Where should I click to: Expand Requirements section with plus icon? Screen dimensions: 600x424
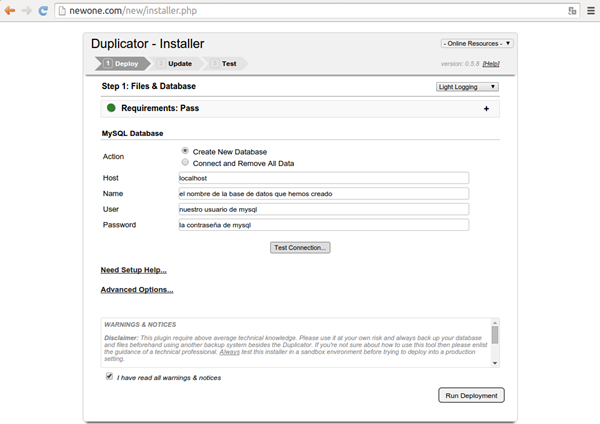486,108
